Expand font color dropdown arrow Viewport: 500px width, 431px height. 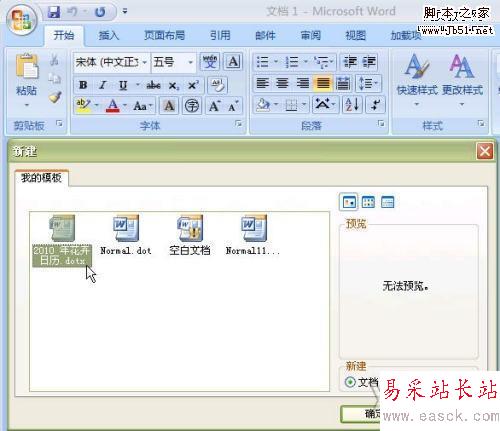pyautogui.click(x=125, y=106)
